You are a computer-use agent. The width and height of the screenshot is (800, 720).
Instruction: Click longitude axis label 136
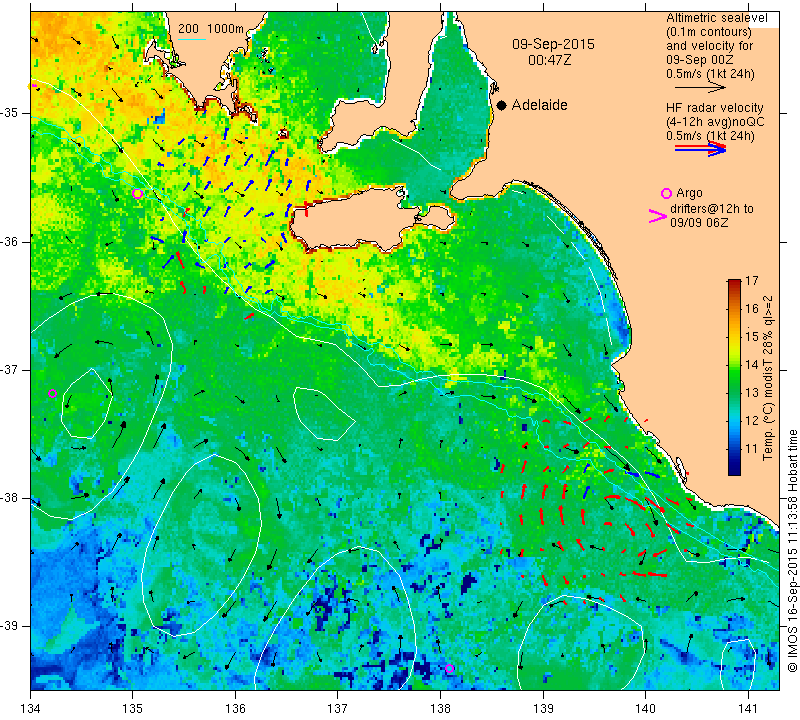coord(235,708)
